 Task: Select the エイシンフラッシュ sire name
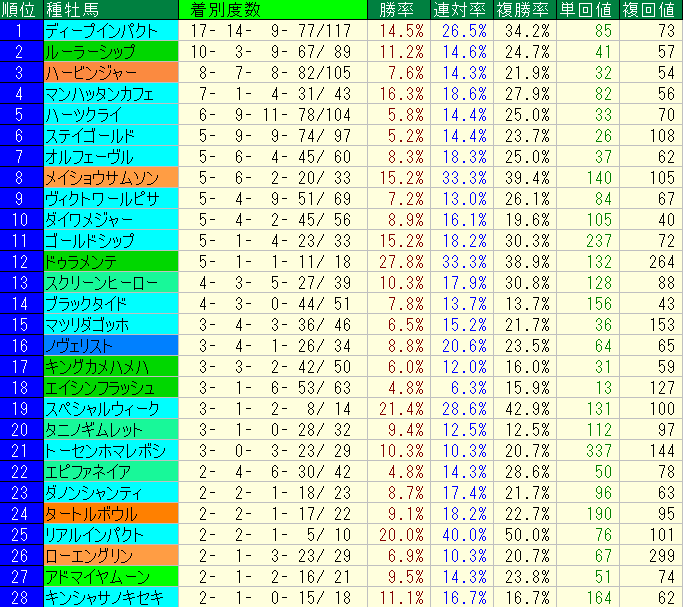coord(111,388)
